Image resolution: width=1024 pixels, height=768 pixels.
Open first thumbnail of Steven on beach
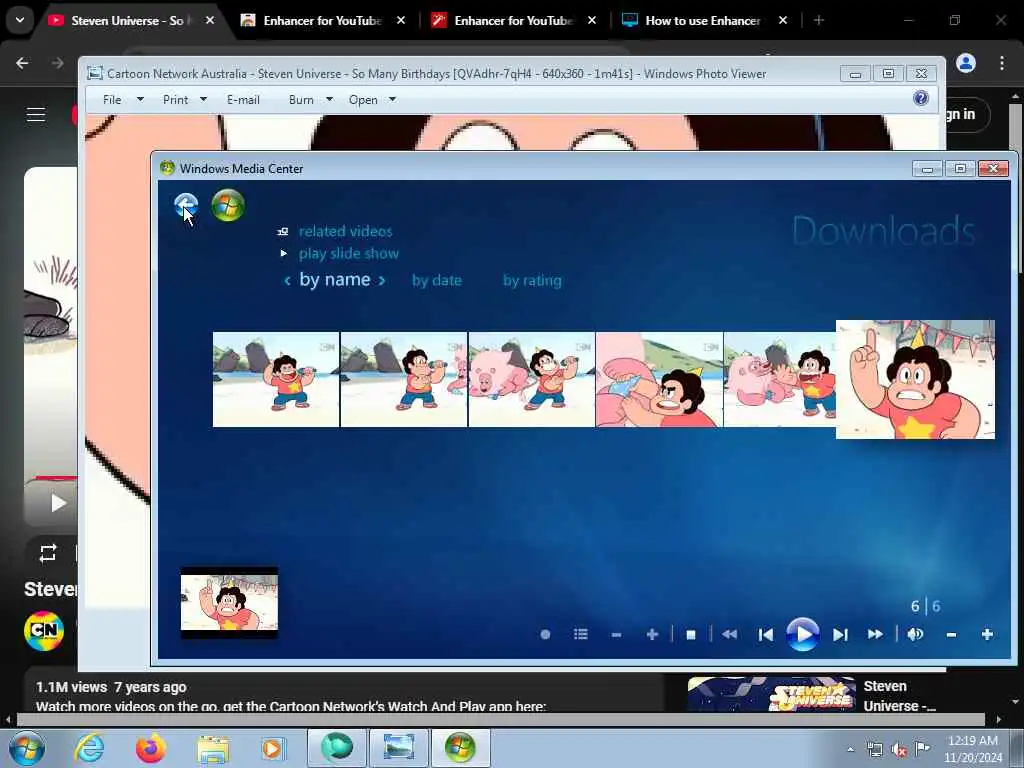pyautogui.click(x=276, y=379)
